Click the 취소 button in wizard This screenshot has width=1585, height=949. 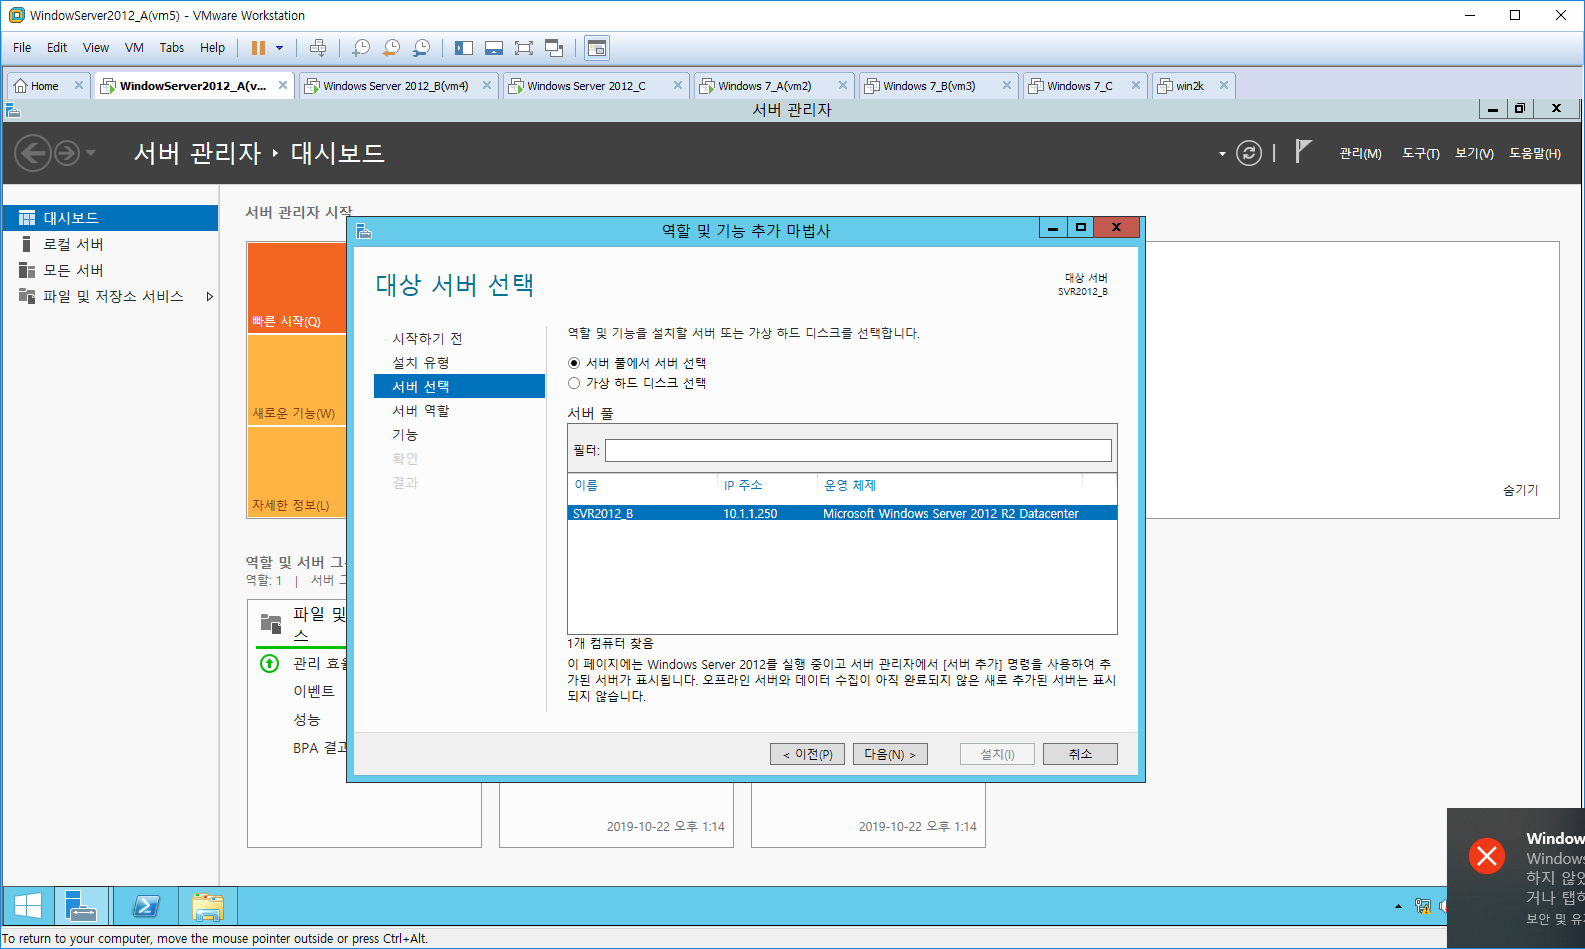1080,754
